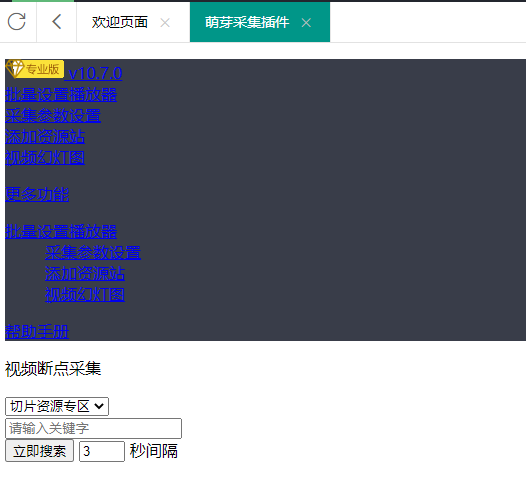526x504 pixels.
Task: Open the 帮助手册 link
Action: (x=37, y=332)
